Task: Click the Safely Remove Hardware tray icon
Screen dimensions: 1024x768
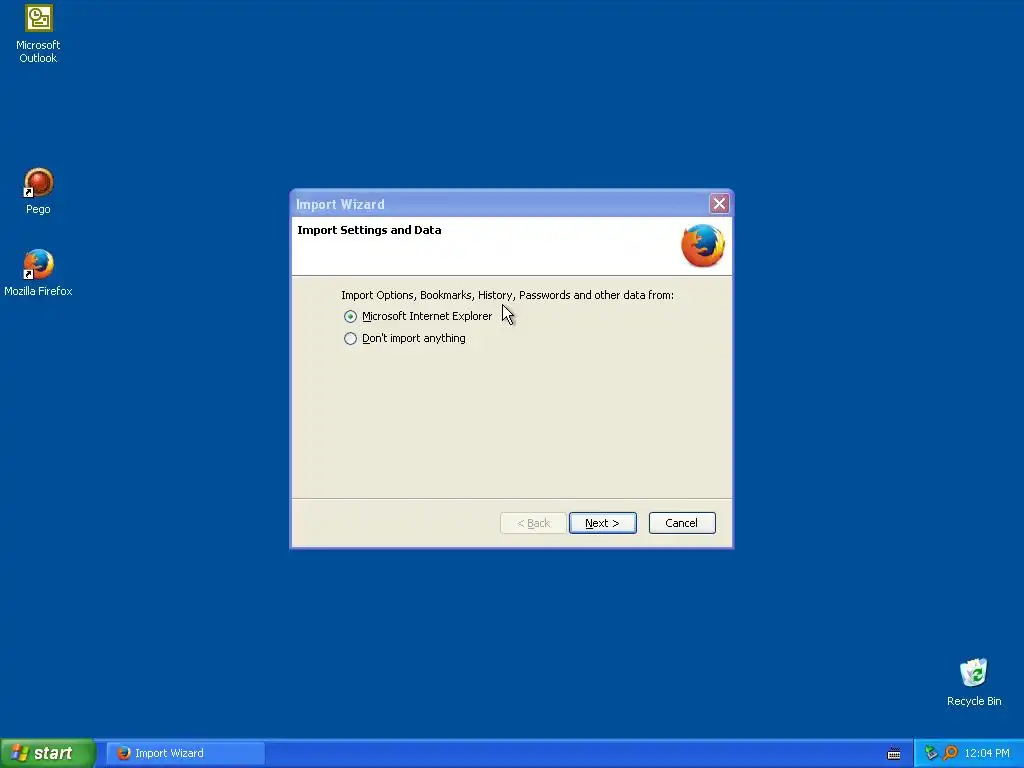Action: pyautogui.click(x=931, y=753)
